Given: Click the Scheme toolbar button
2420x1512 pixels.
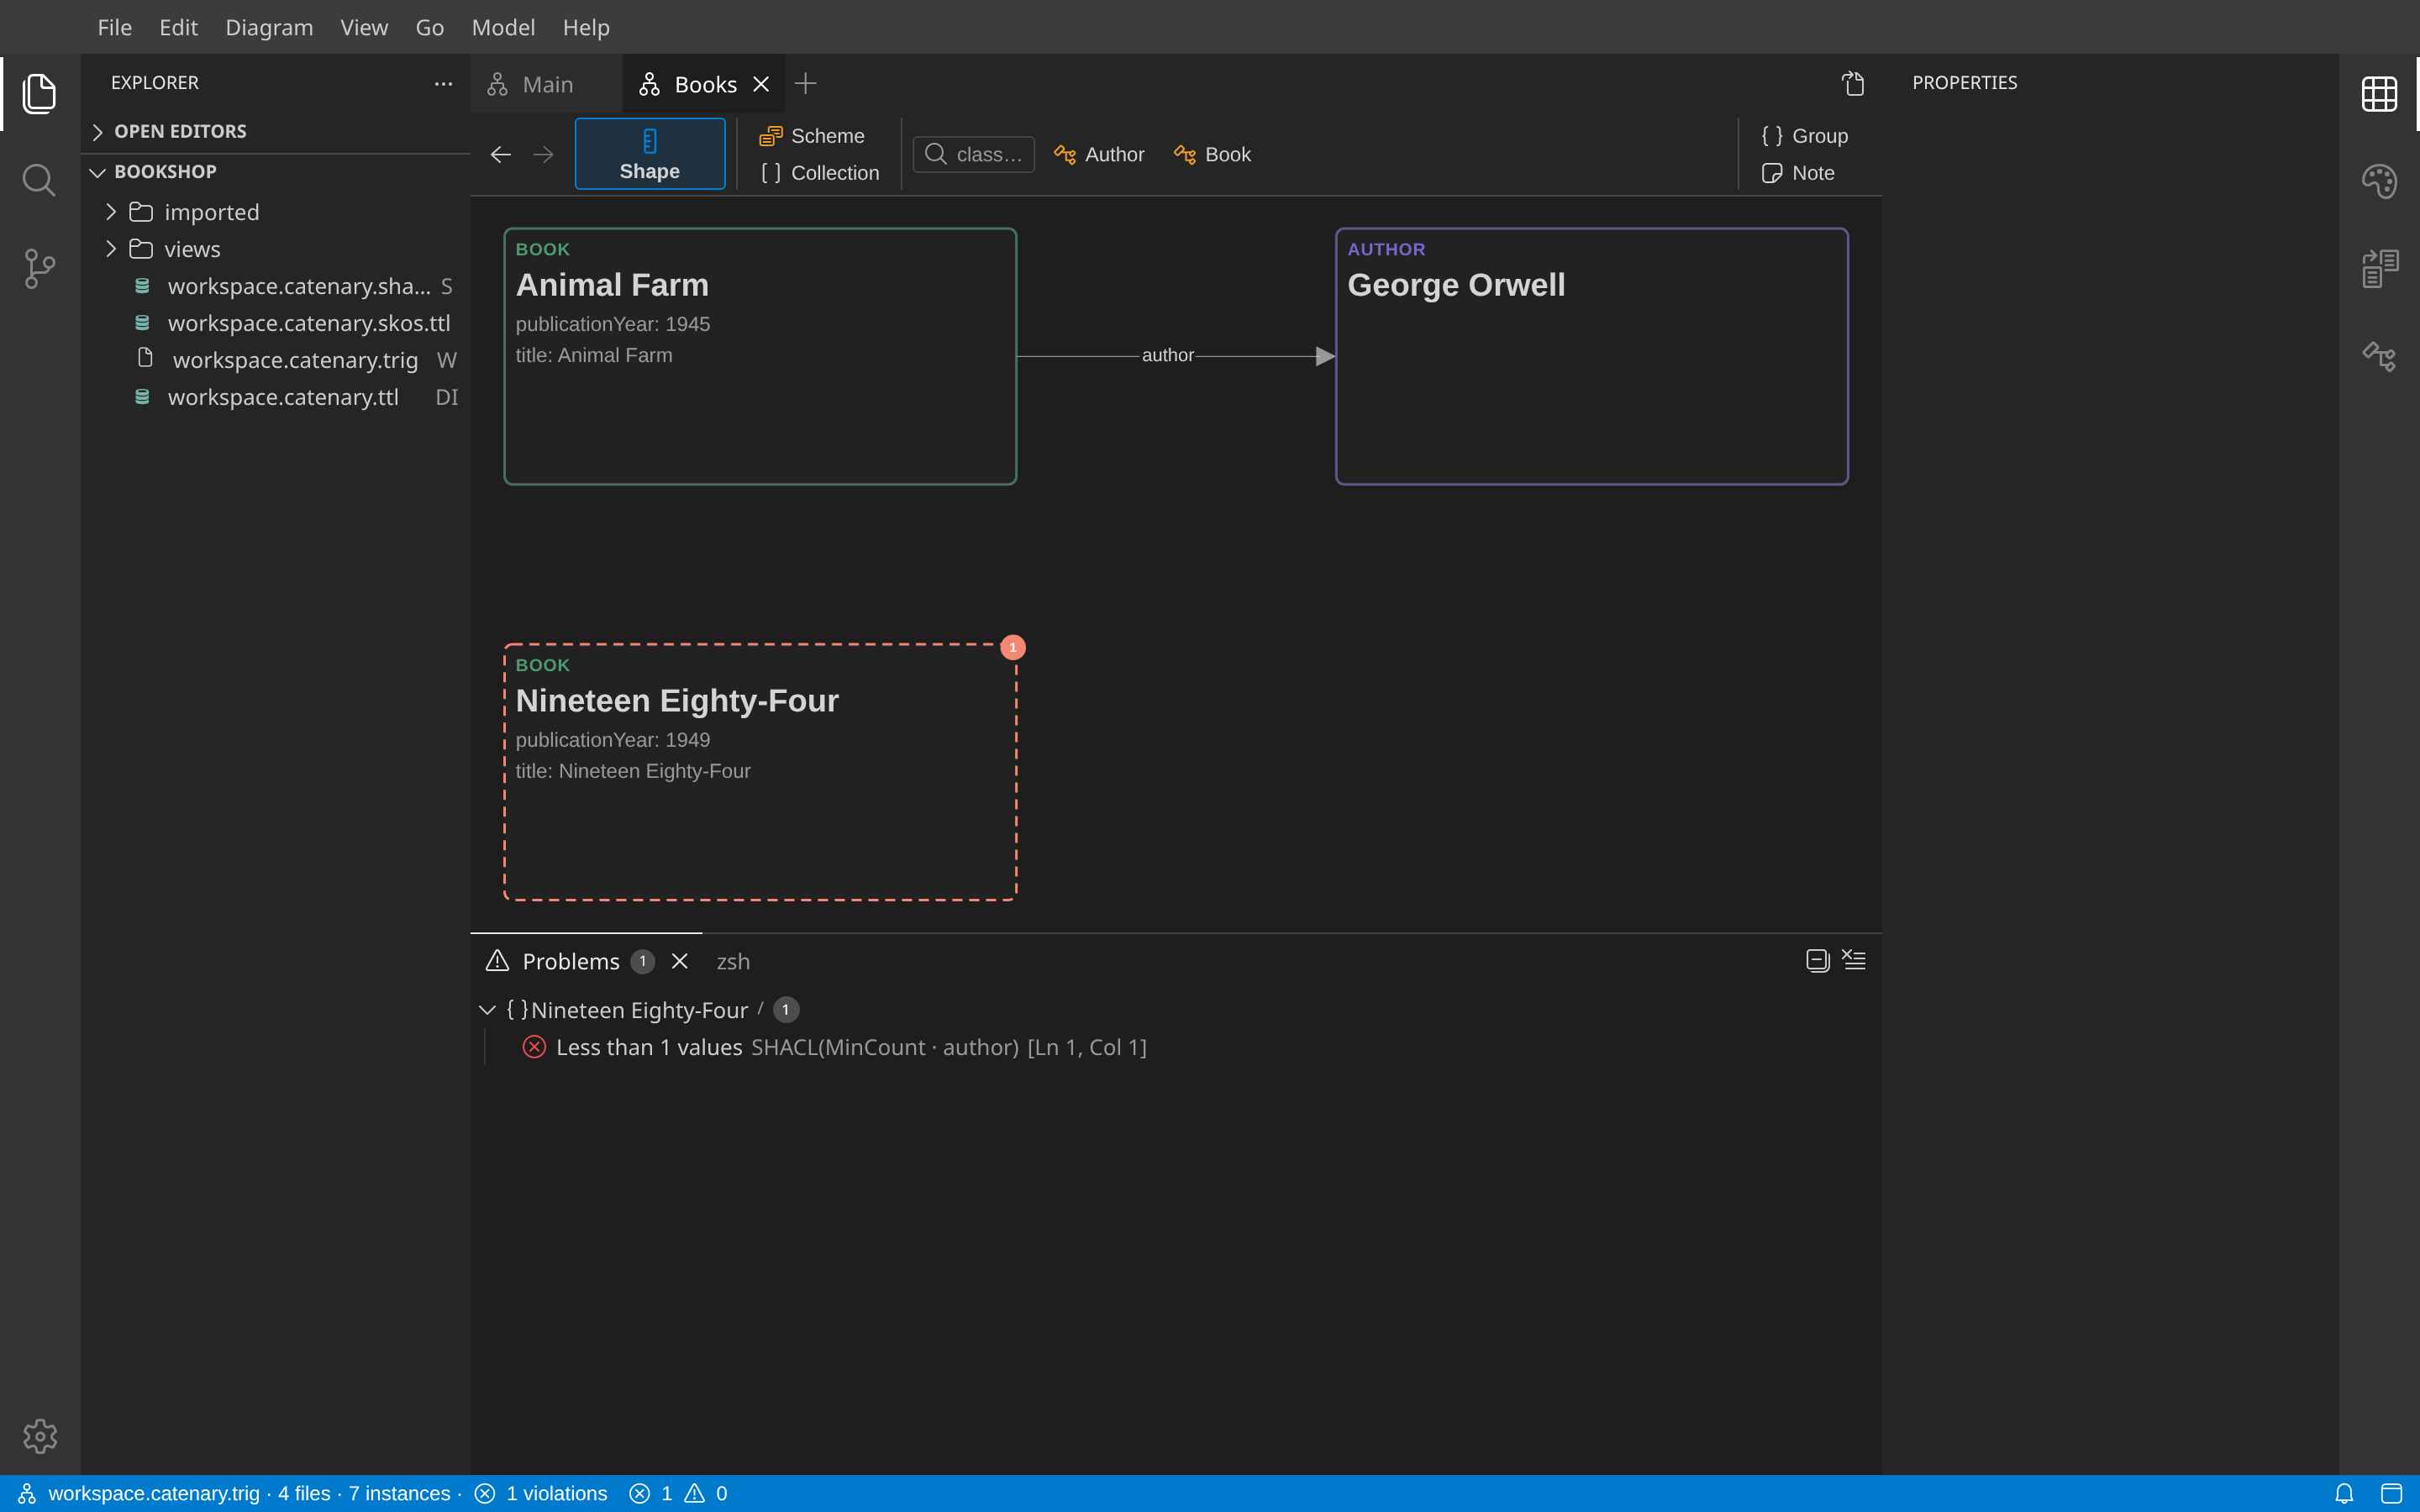Looking at the screenshot, I should 812,135.
